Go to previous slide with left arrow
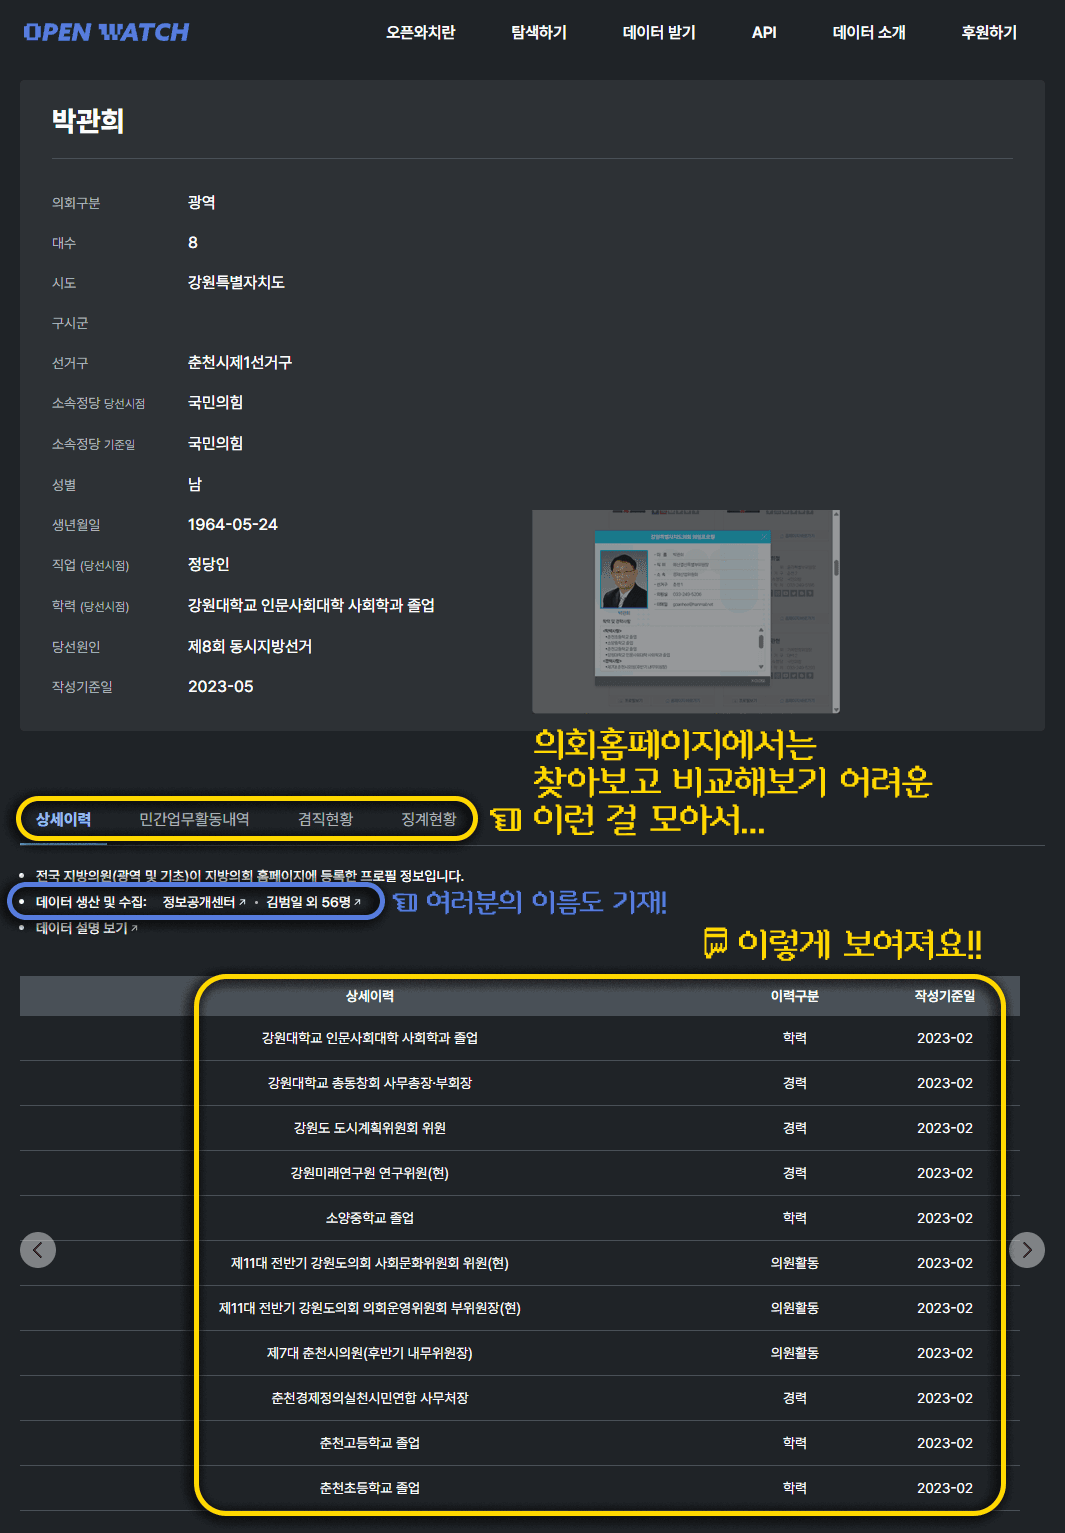The height and width of the screenshot is (1533, 1065). tap(38, 1250)
